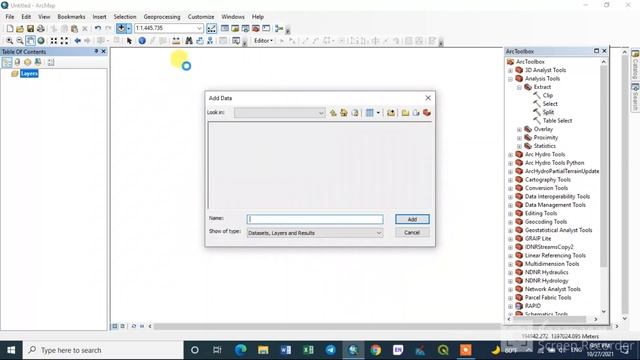The image size is (640, 360).
Task: Switch to List By Drawing Order
Action: [7, 62]
